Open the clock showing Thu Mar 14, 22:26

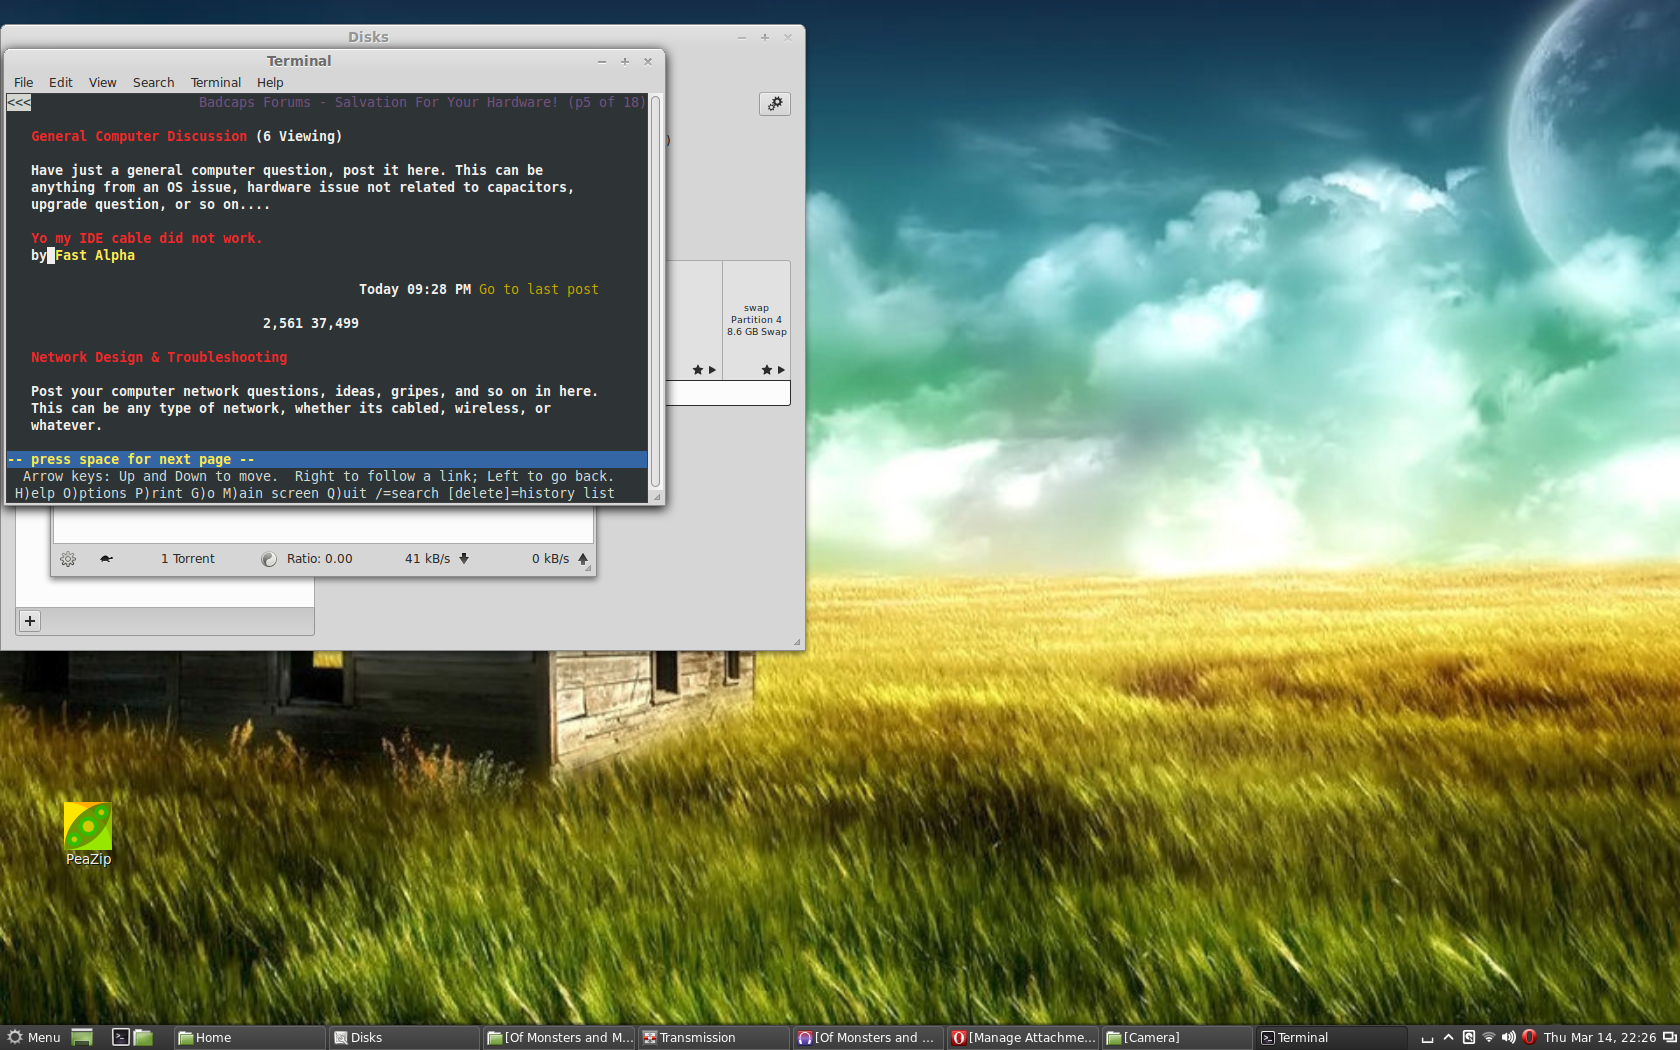(x=1599, y=1037)
